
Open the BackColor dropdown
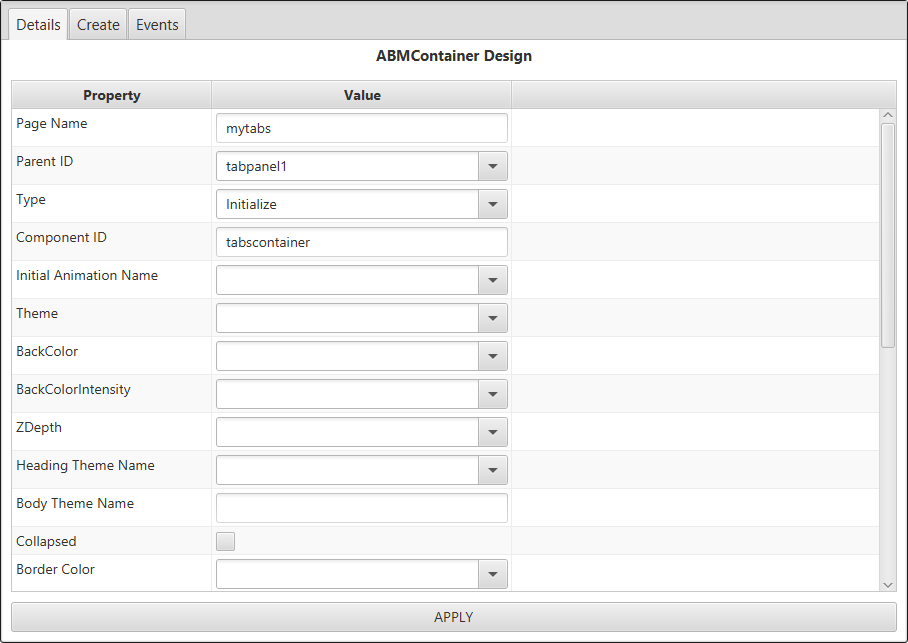[x=492, y=356]
